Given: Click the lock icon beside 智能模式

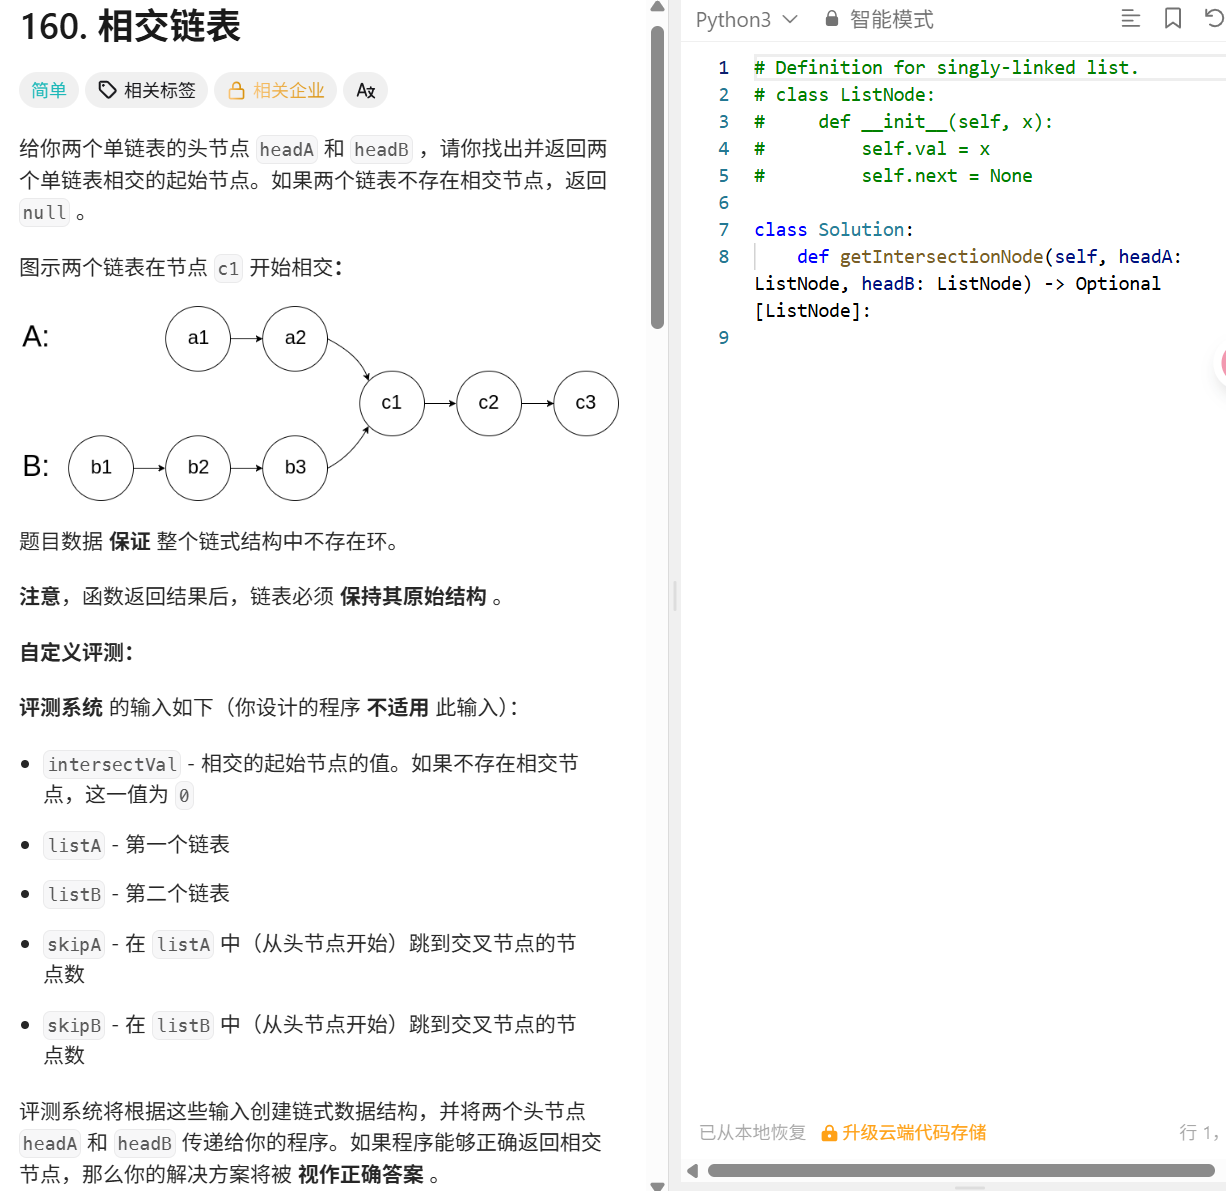Looking at the screenshot, I should point(832,19).
